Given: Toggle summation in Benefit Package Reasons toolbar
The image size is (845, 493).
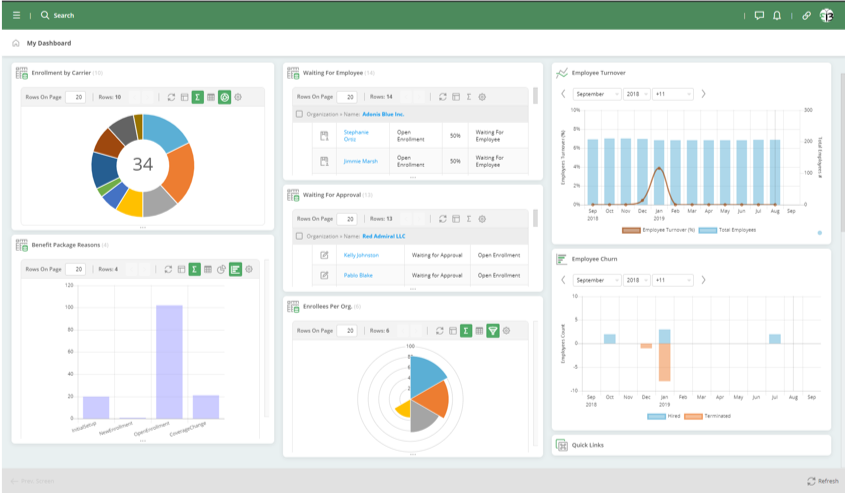Looking at the screenshot, I should point(196,269).
